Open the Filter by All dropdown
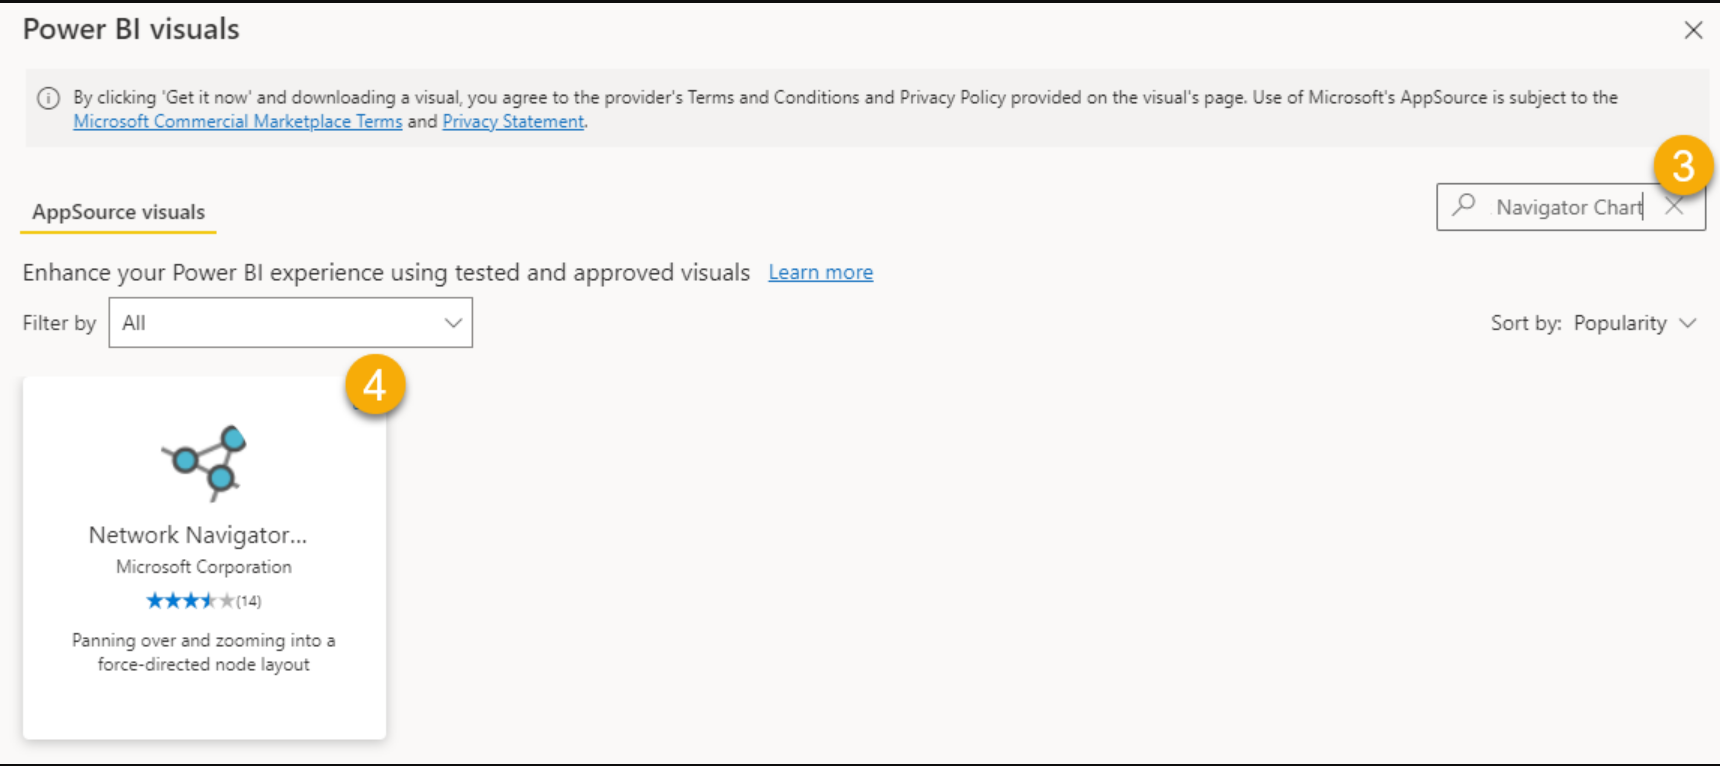This screenshot has width=1720, height=766. click(290, 323)
